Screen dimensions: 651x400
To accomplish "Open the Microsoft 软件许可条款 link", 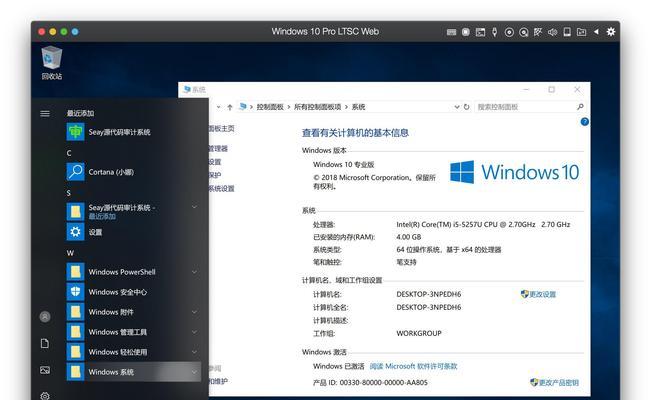I will [x=413, y=366].
